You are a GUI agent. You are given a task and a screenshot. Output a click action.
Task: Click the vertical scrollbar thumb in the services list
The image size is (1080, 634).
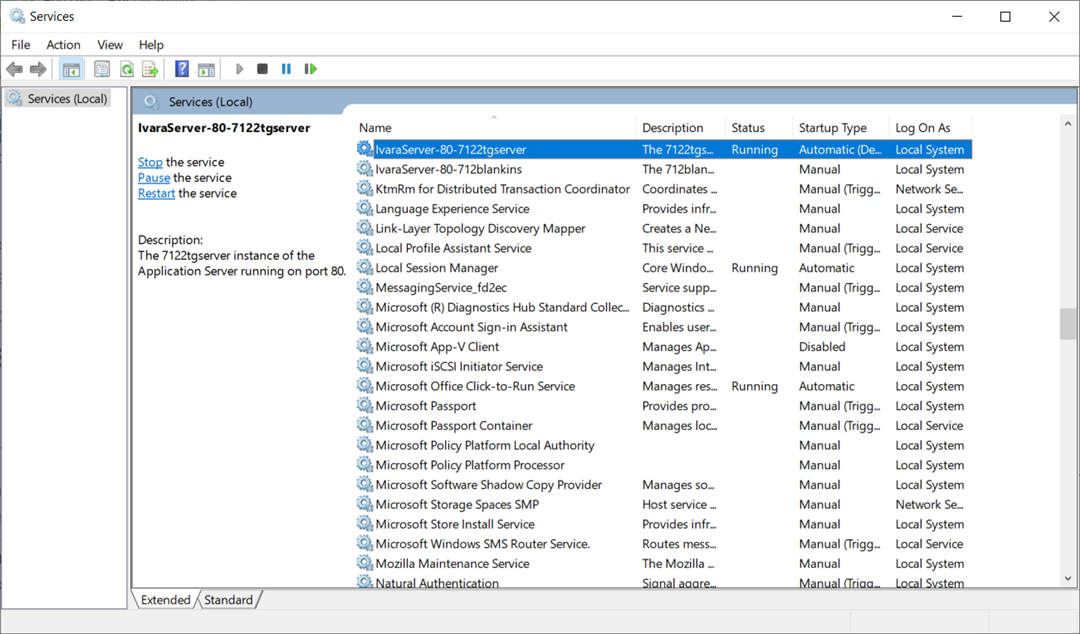(1068, 324)
